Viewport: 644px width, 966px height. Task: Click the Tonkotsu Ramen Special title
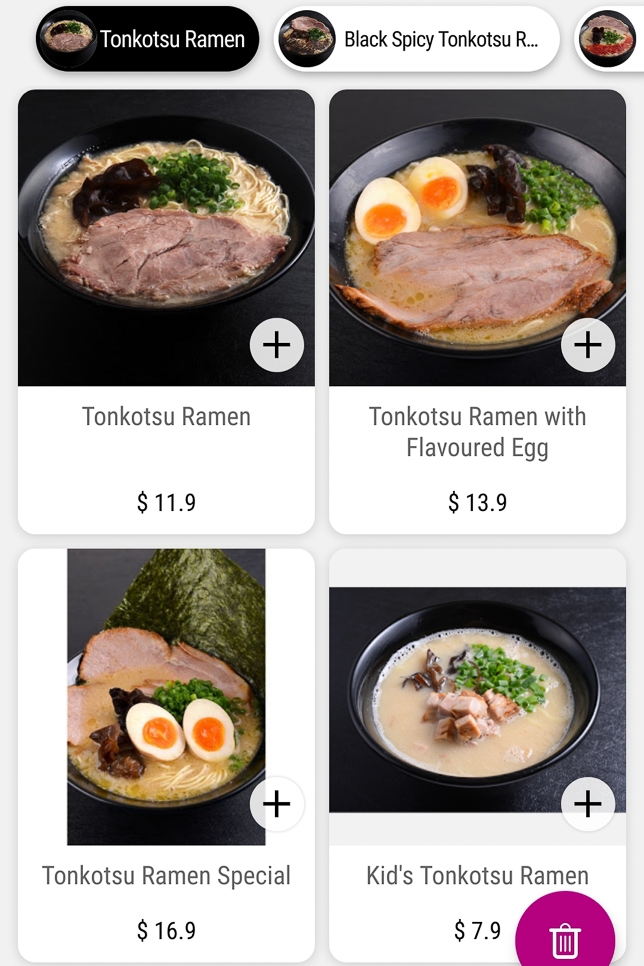(x=166, y=876)
